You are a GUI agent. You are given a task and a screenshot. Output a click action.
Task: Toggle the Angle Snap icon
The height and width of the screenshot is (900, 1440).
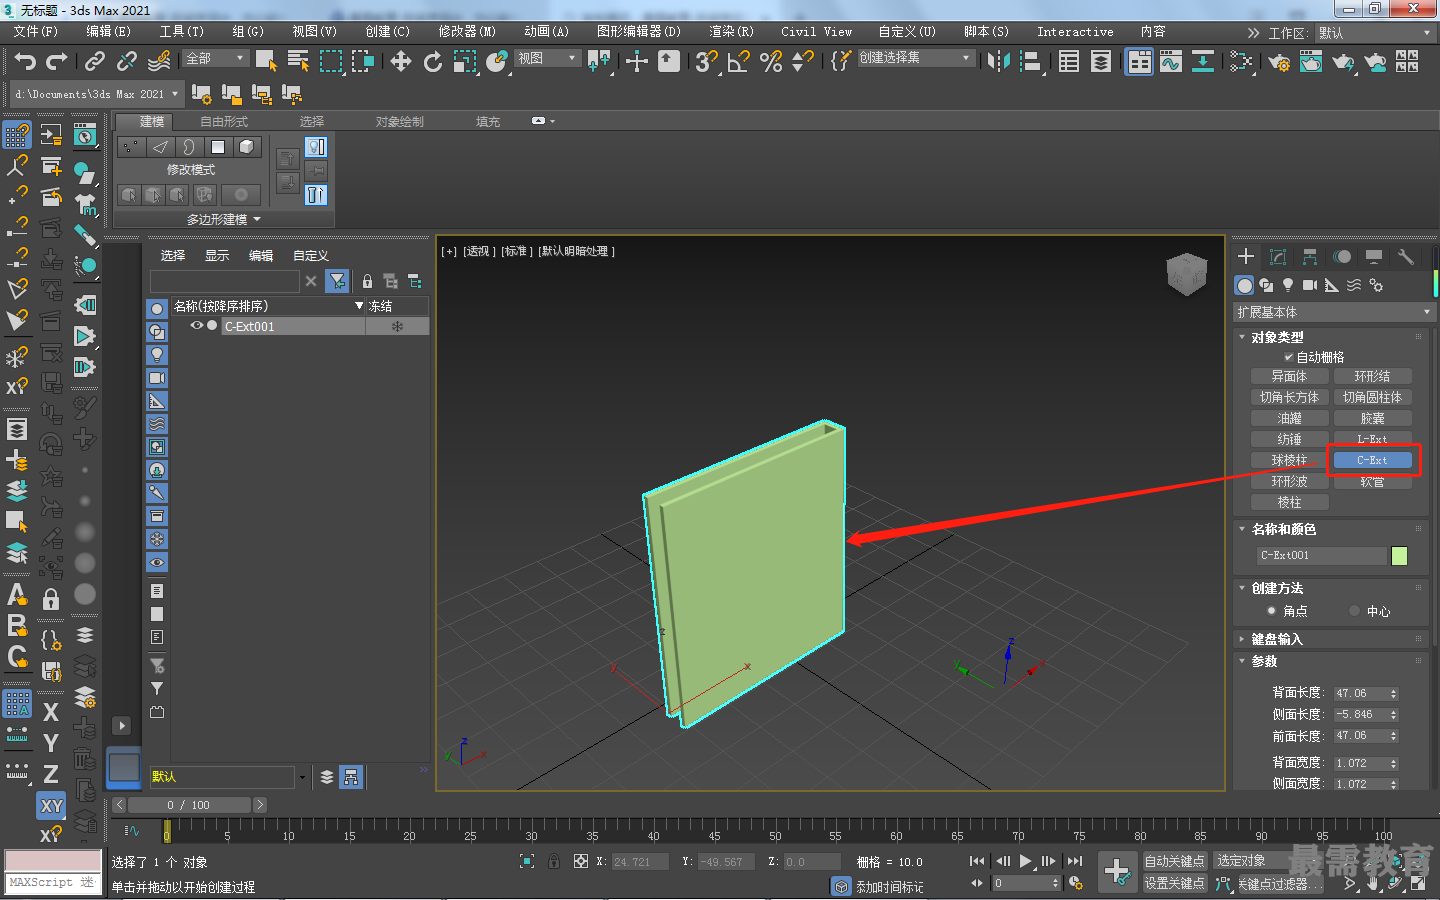[x=739, y=62]
